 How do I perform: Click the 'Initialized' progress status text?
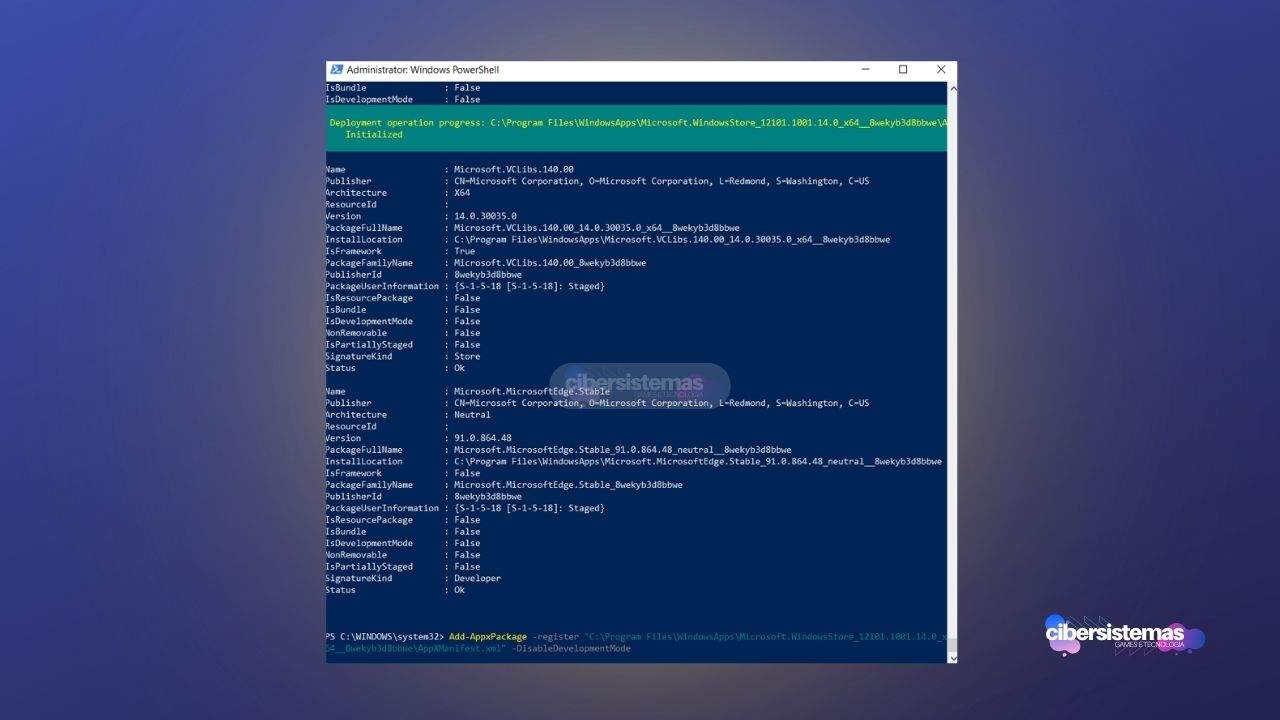pos(374,134)
